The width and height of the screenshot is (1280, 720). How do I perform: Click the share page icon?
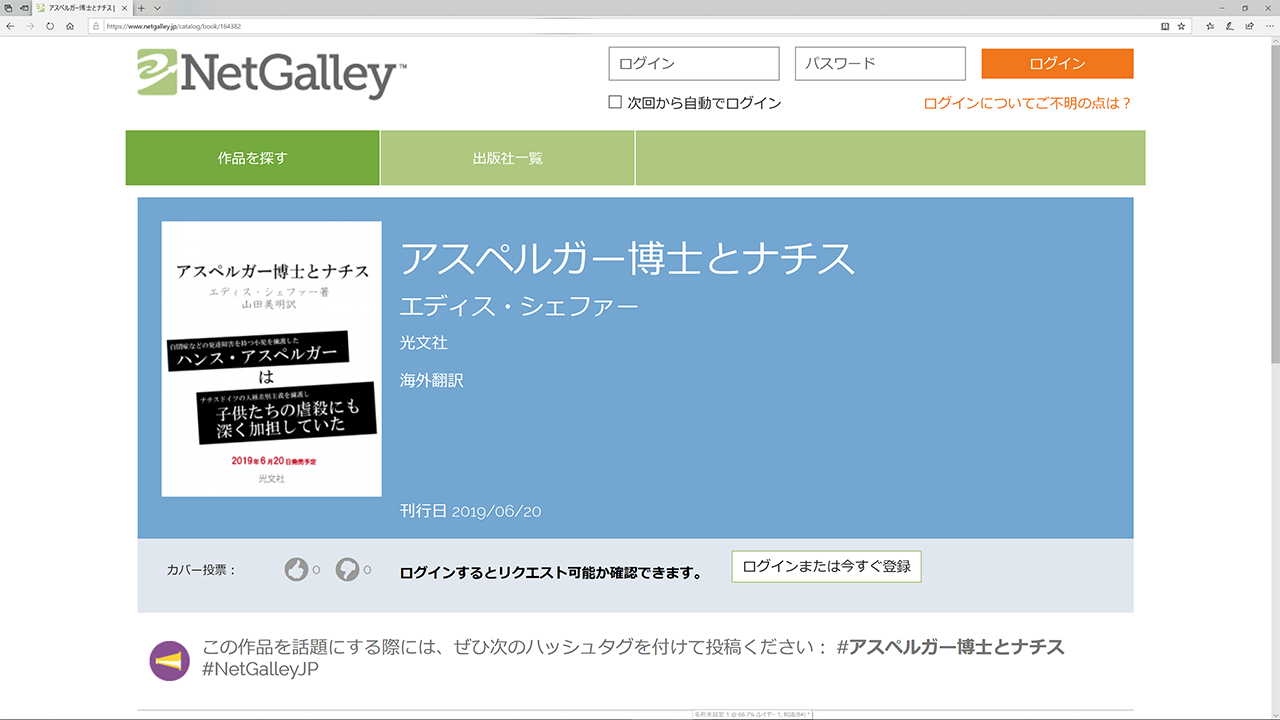[1250, 27]
